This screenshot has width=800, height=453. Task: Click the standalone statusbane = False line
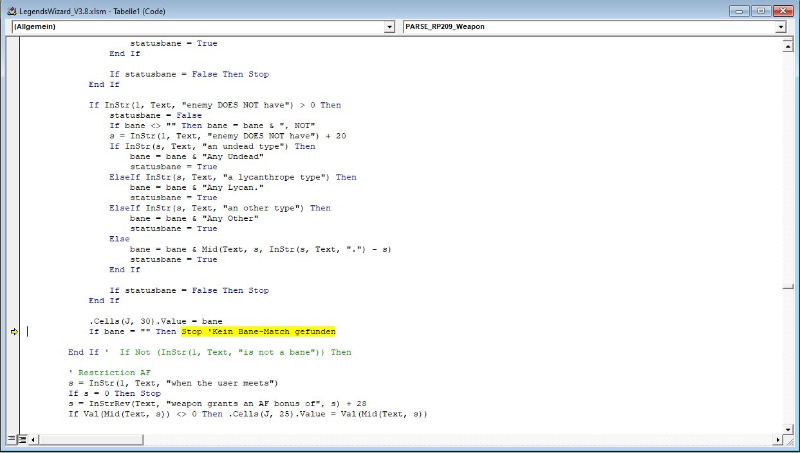[156, 115]
